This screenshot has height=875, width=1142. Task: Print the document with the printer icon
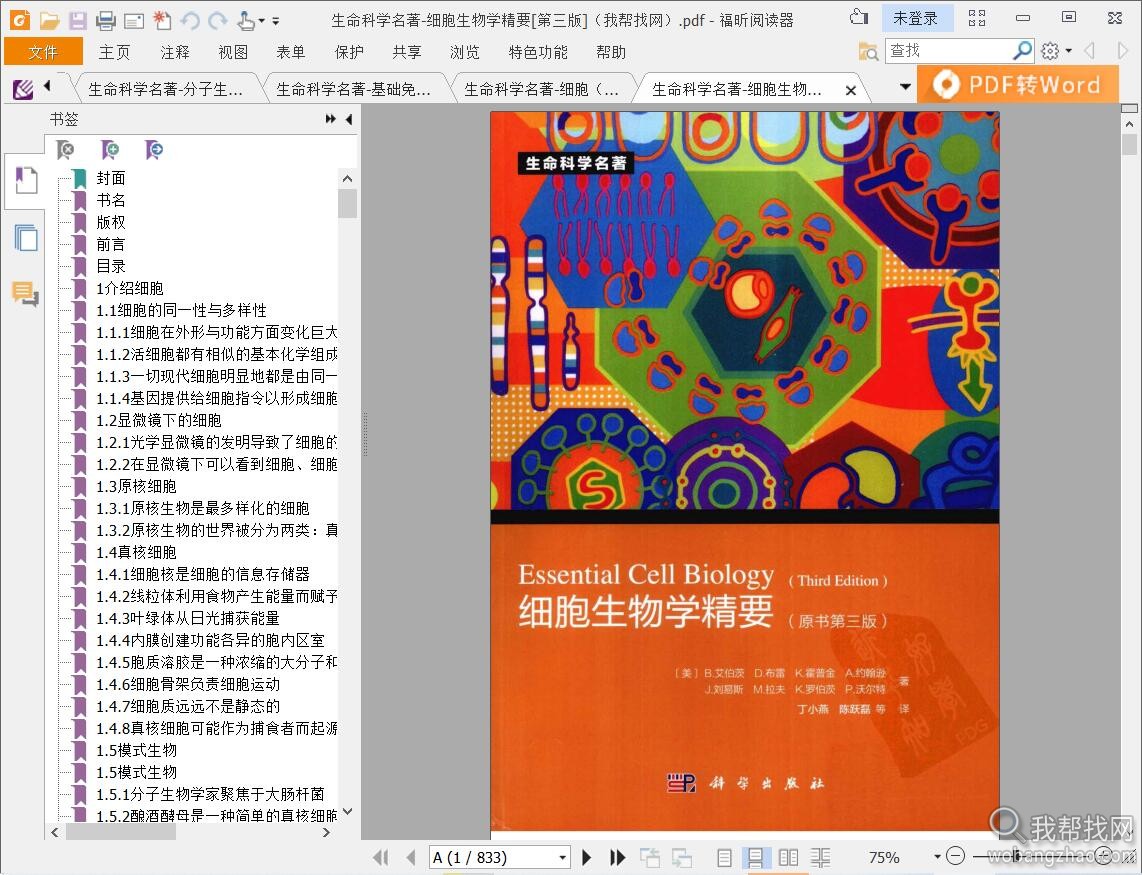click(106, 20)
